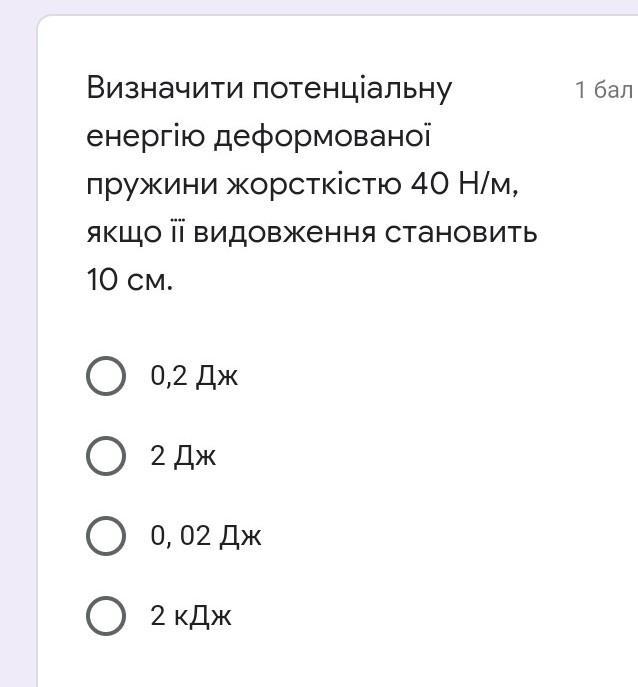Click the '0, 02 Дж' answer label text
Image resolution: width=638 pixels, height=687 pixels.
point(206,536)
